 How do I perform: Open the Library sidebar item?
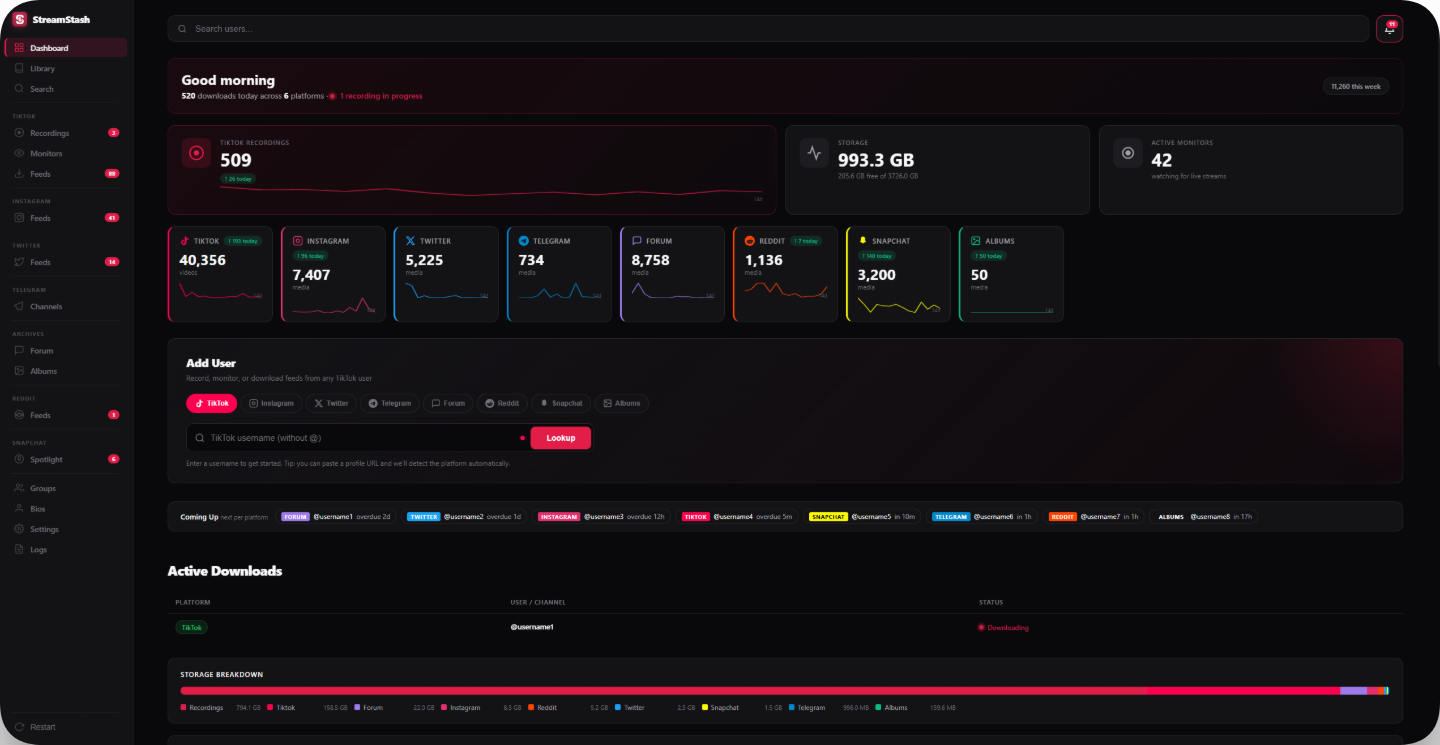tap(42, 69)
